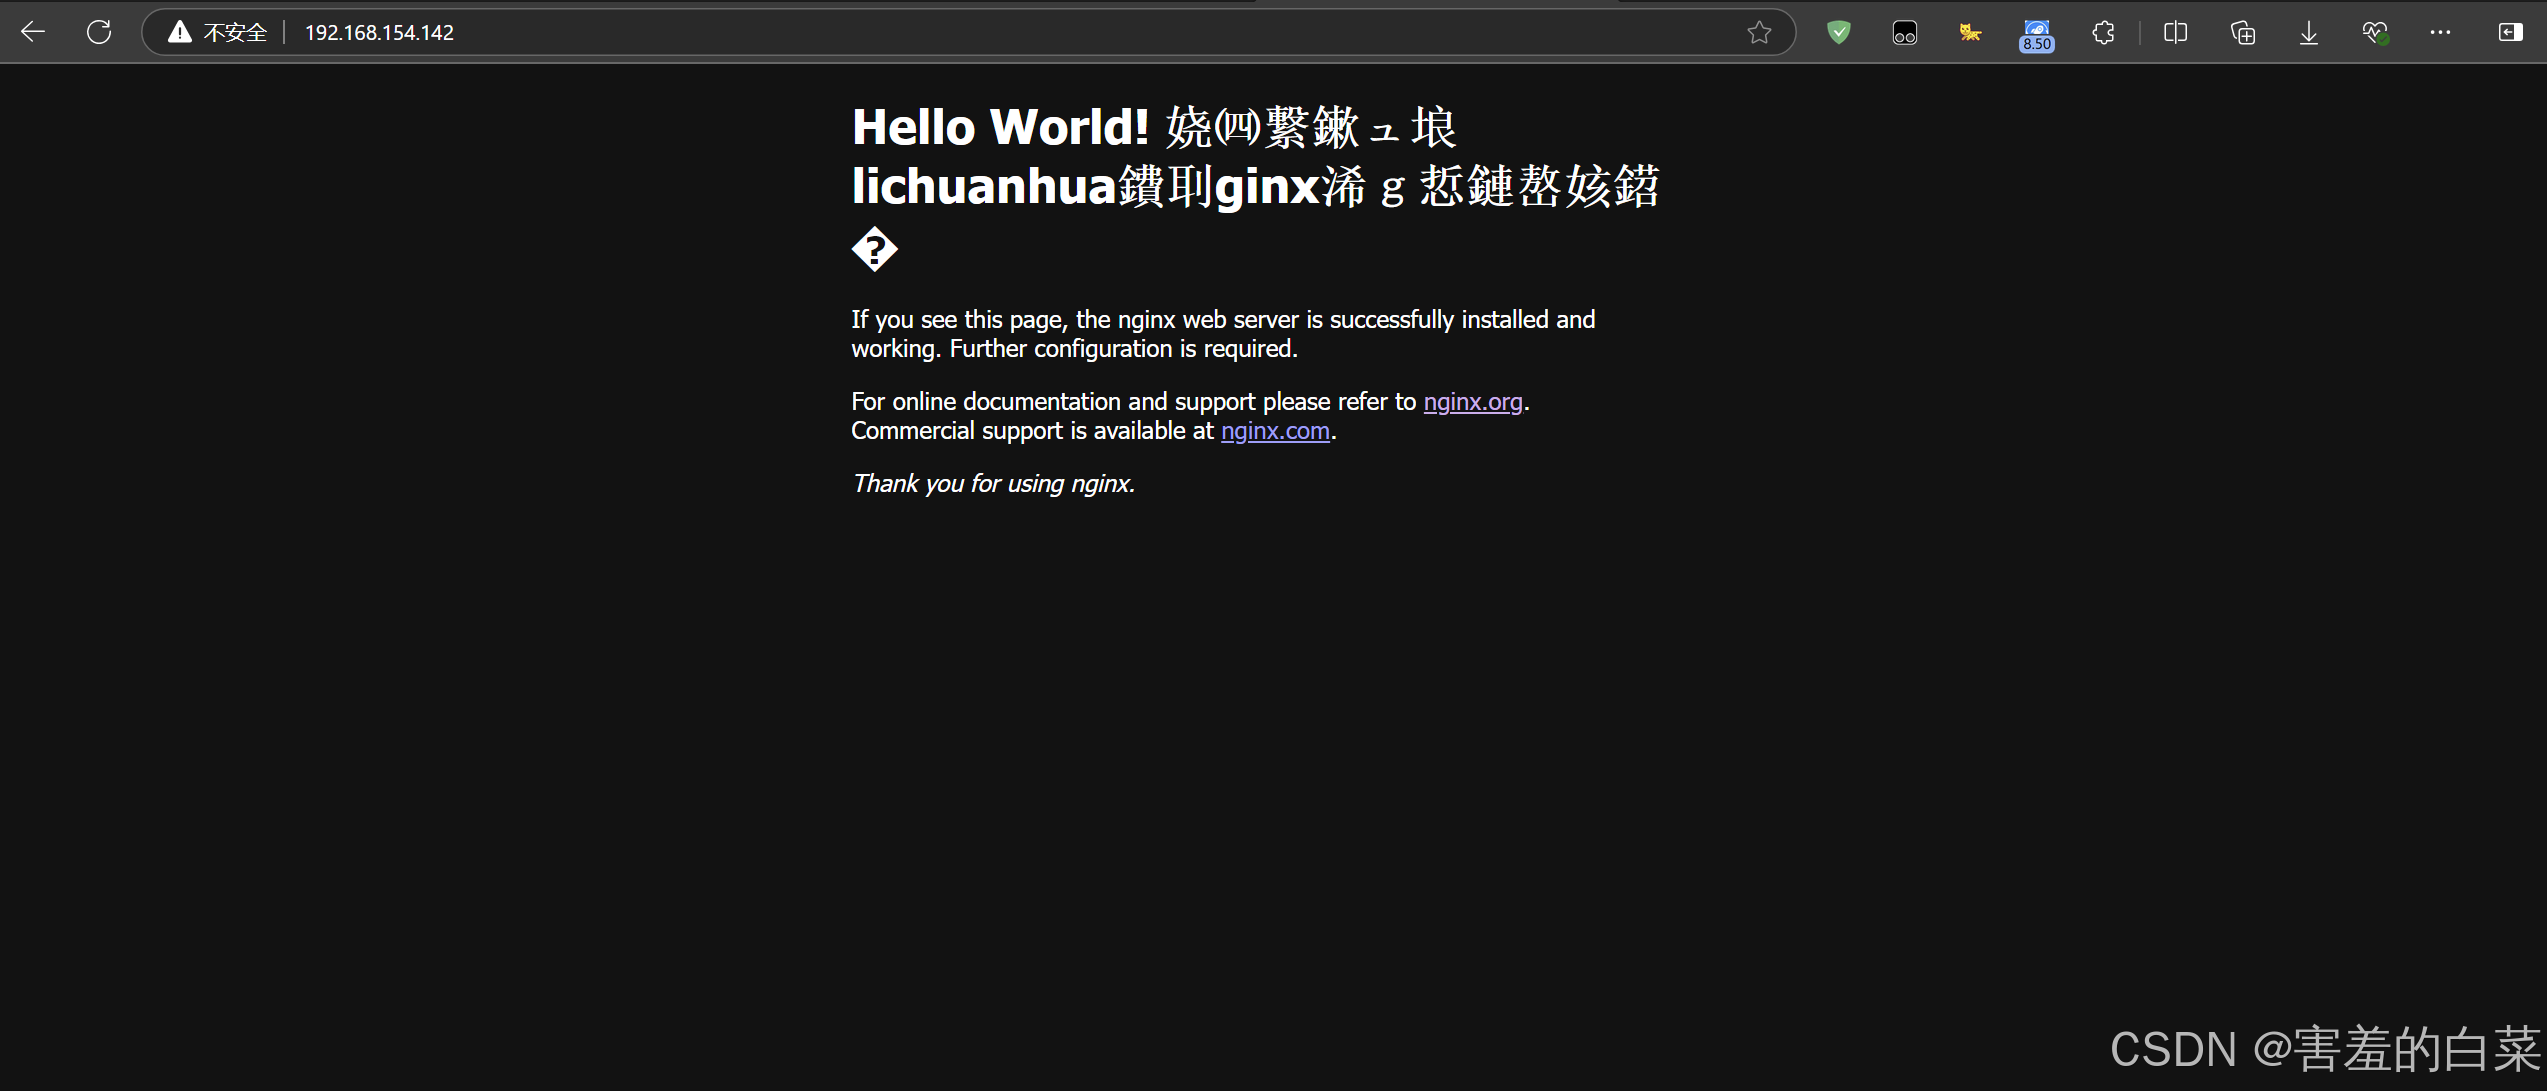Open browser essentials heart icon
The width and height of the screenshot is (2547, 1091).
(x=2375, y=33)
